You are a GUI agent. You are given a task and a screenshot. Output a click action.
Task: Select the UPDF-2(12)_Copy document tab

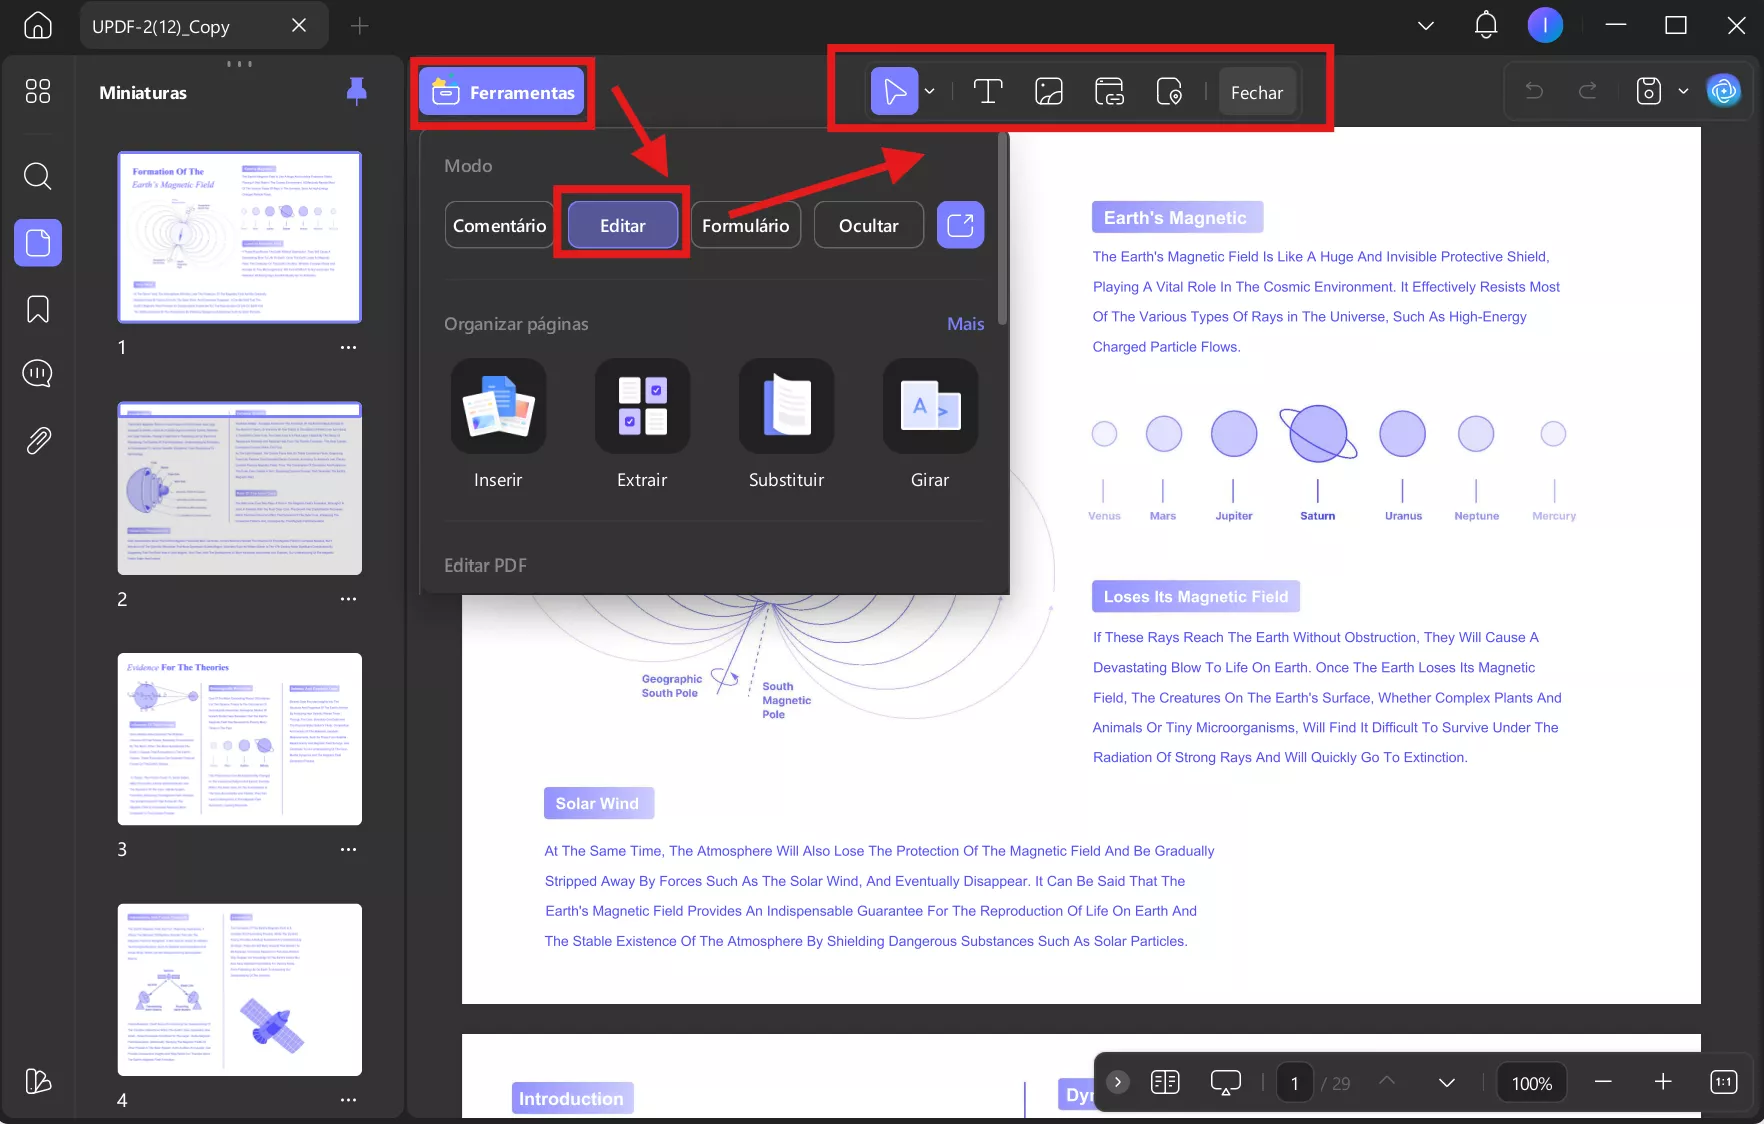[x=180, y=25]
